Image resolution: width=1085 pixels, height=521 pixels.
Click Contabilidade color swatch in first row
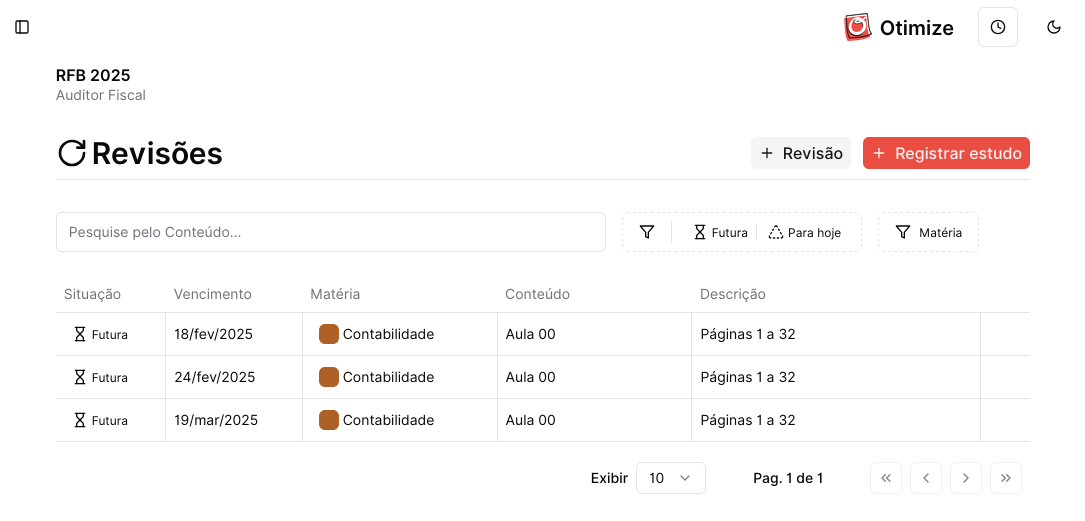click(x=329, y=334)
